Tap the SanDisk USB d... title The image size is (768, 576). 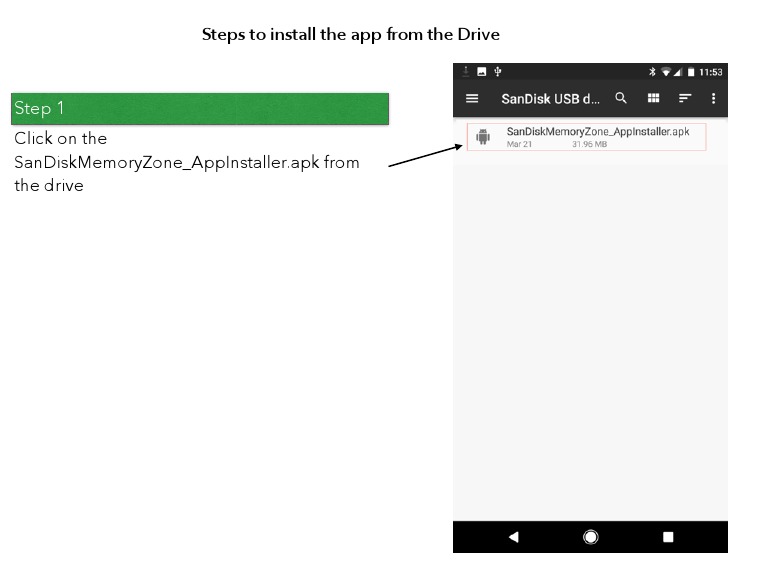[x=550, y=99]
